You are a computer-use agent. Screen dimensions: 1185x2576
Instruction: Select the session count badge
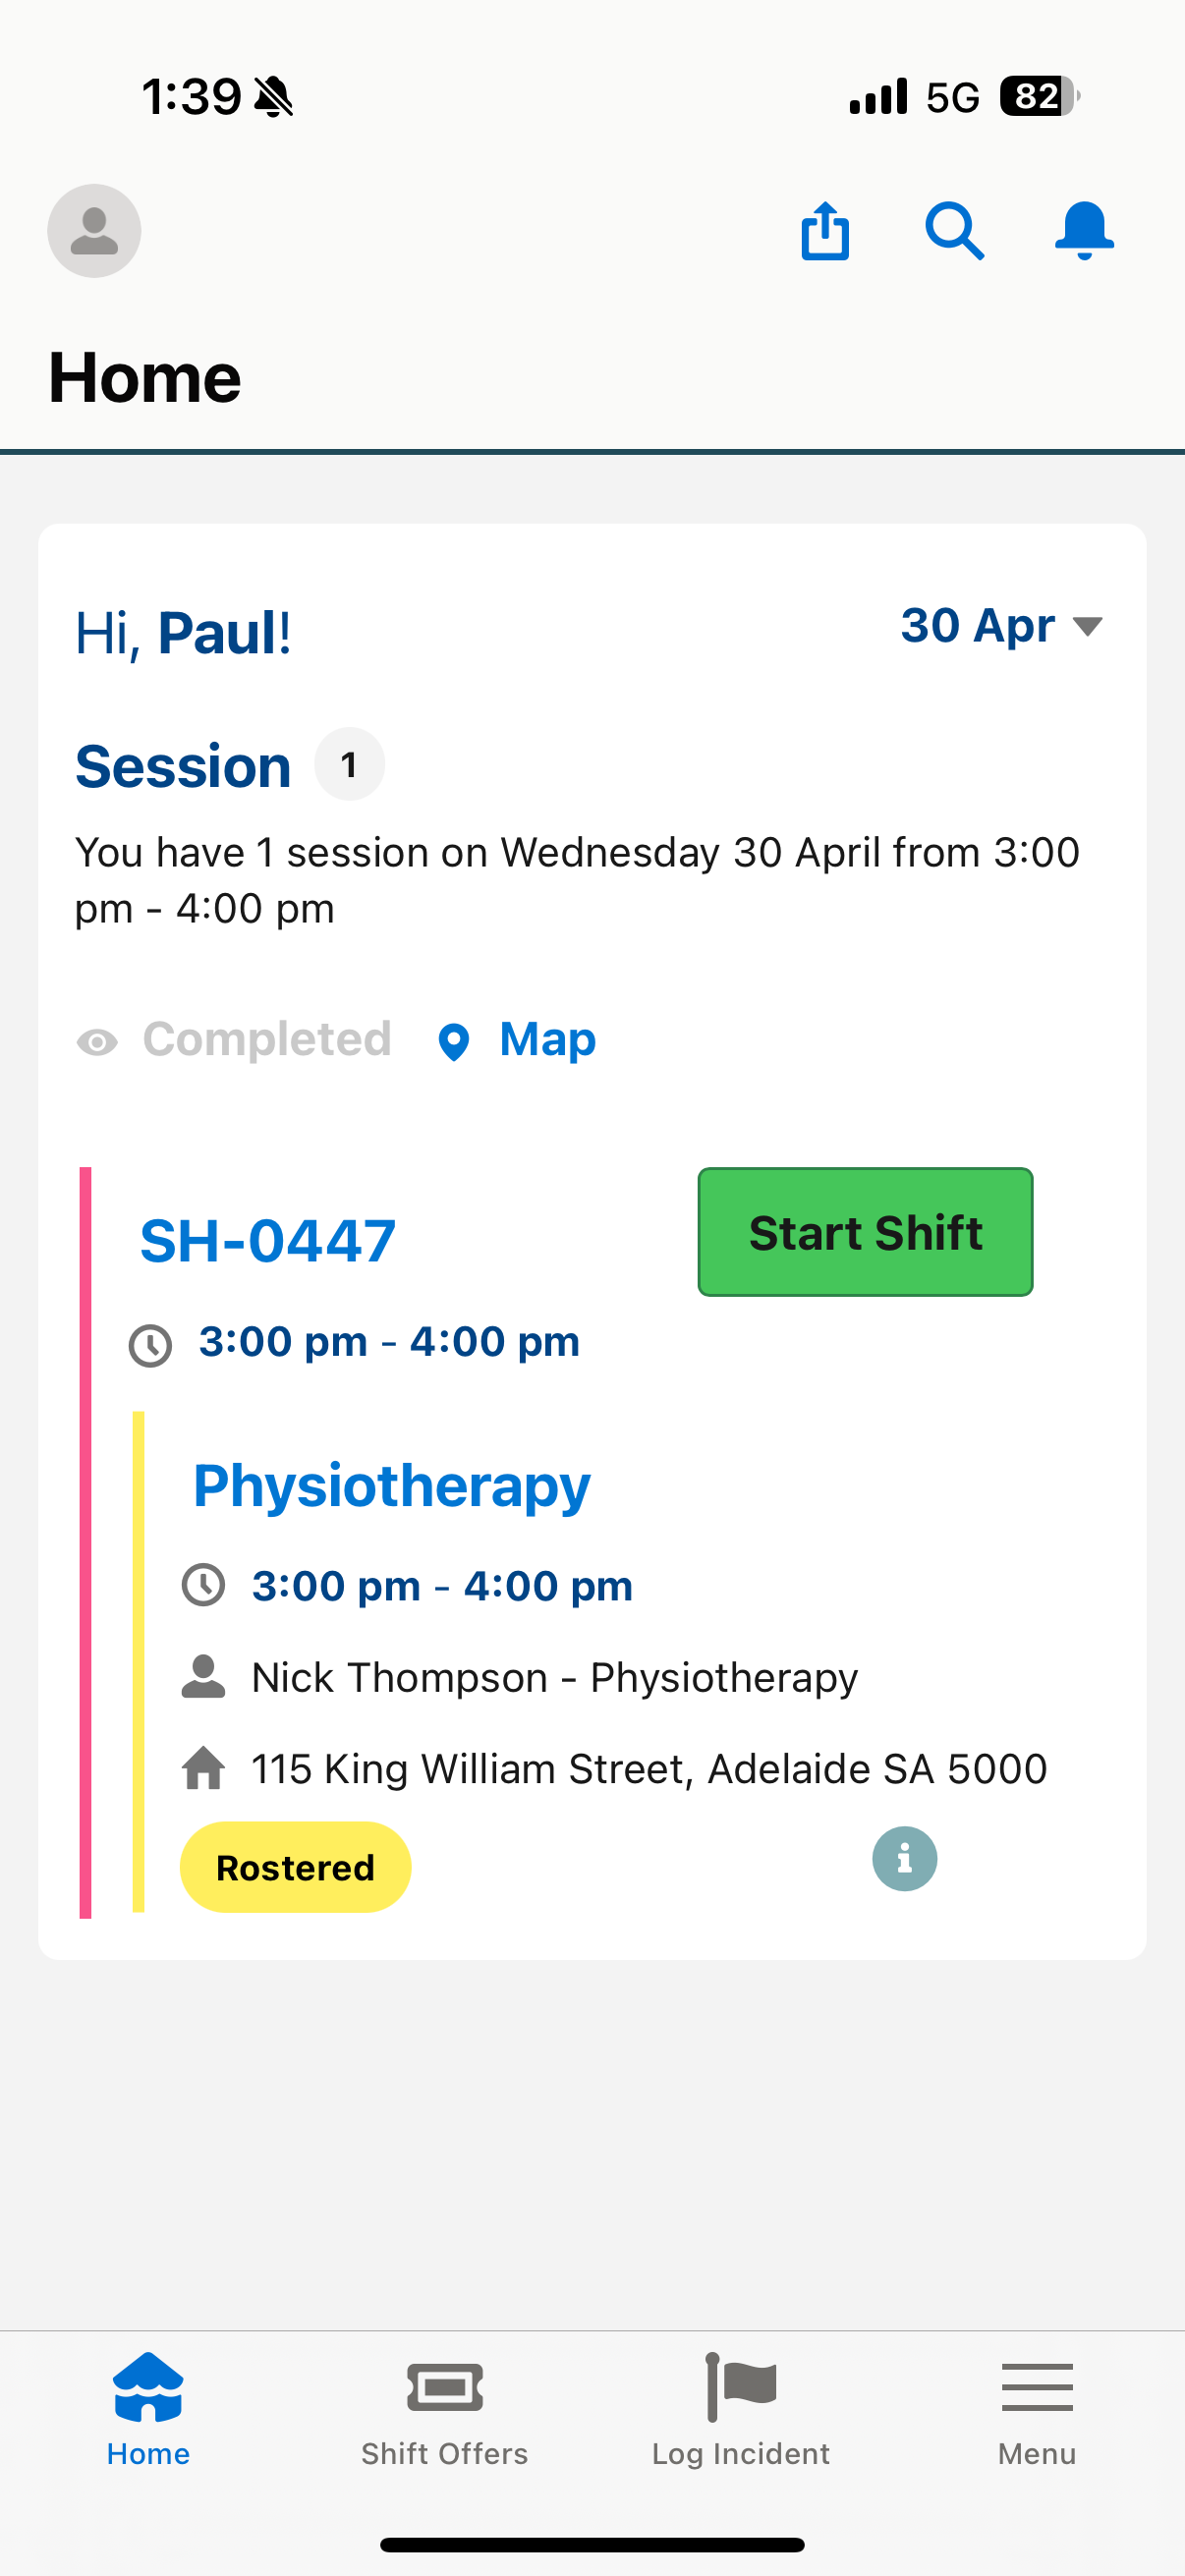(349, 765)
